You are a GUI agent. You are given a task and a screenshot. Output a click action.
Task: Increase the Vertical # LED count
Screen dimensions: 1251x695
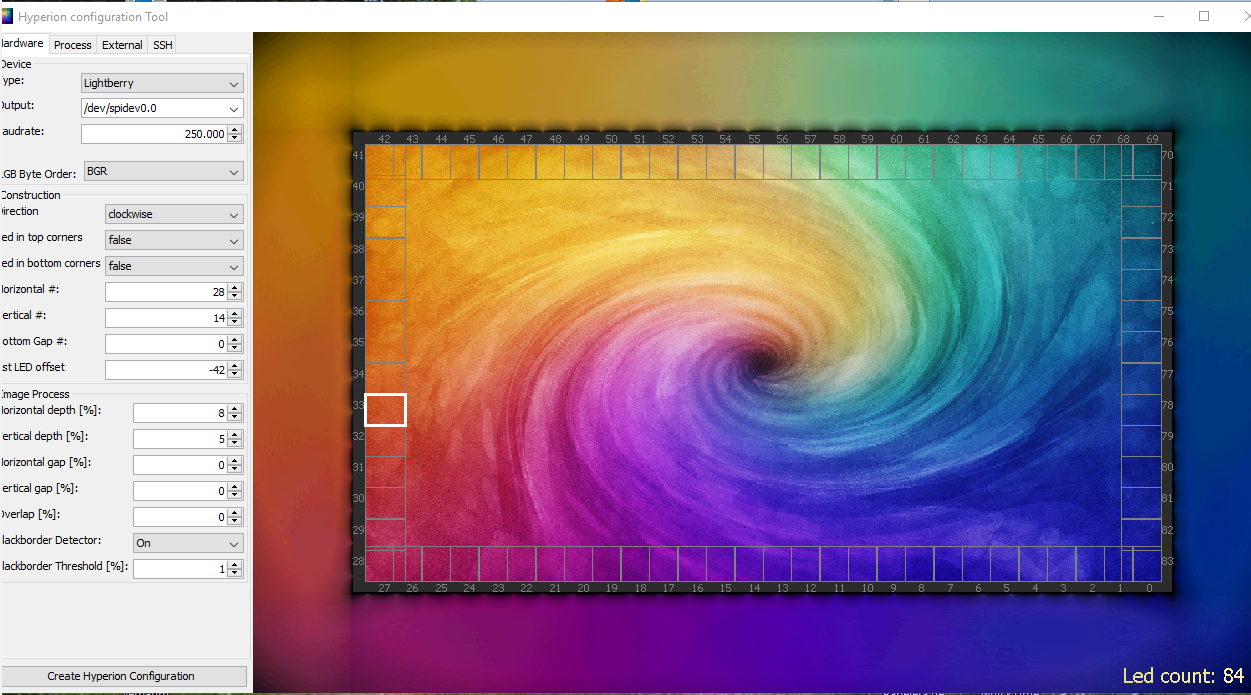[235, 313]
